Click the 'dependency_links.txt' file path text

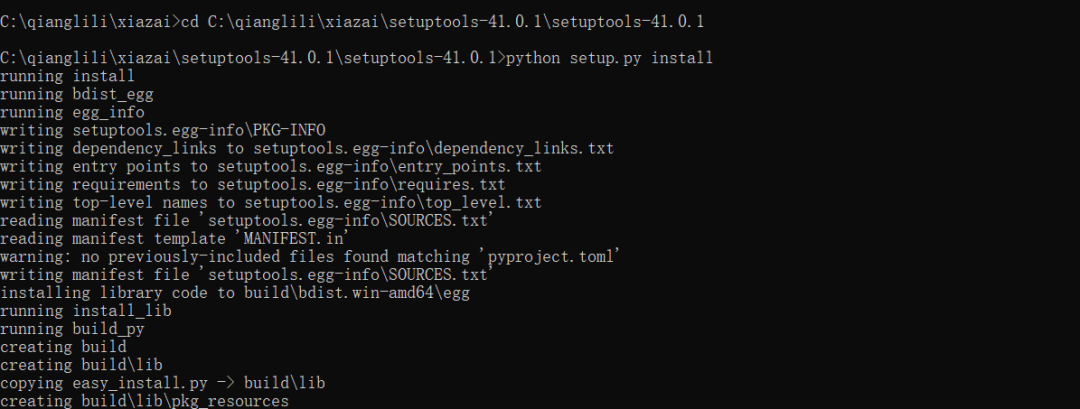(524, 148)
